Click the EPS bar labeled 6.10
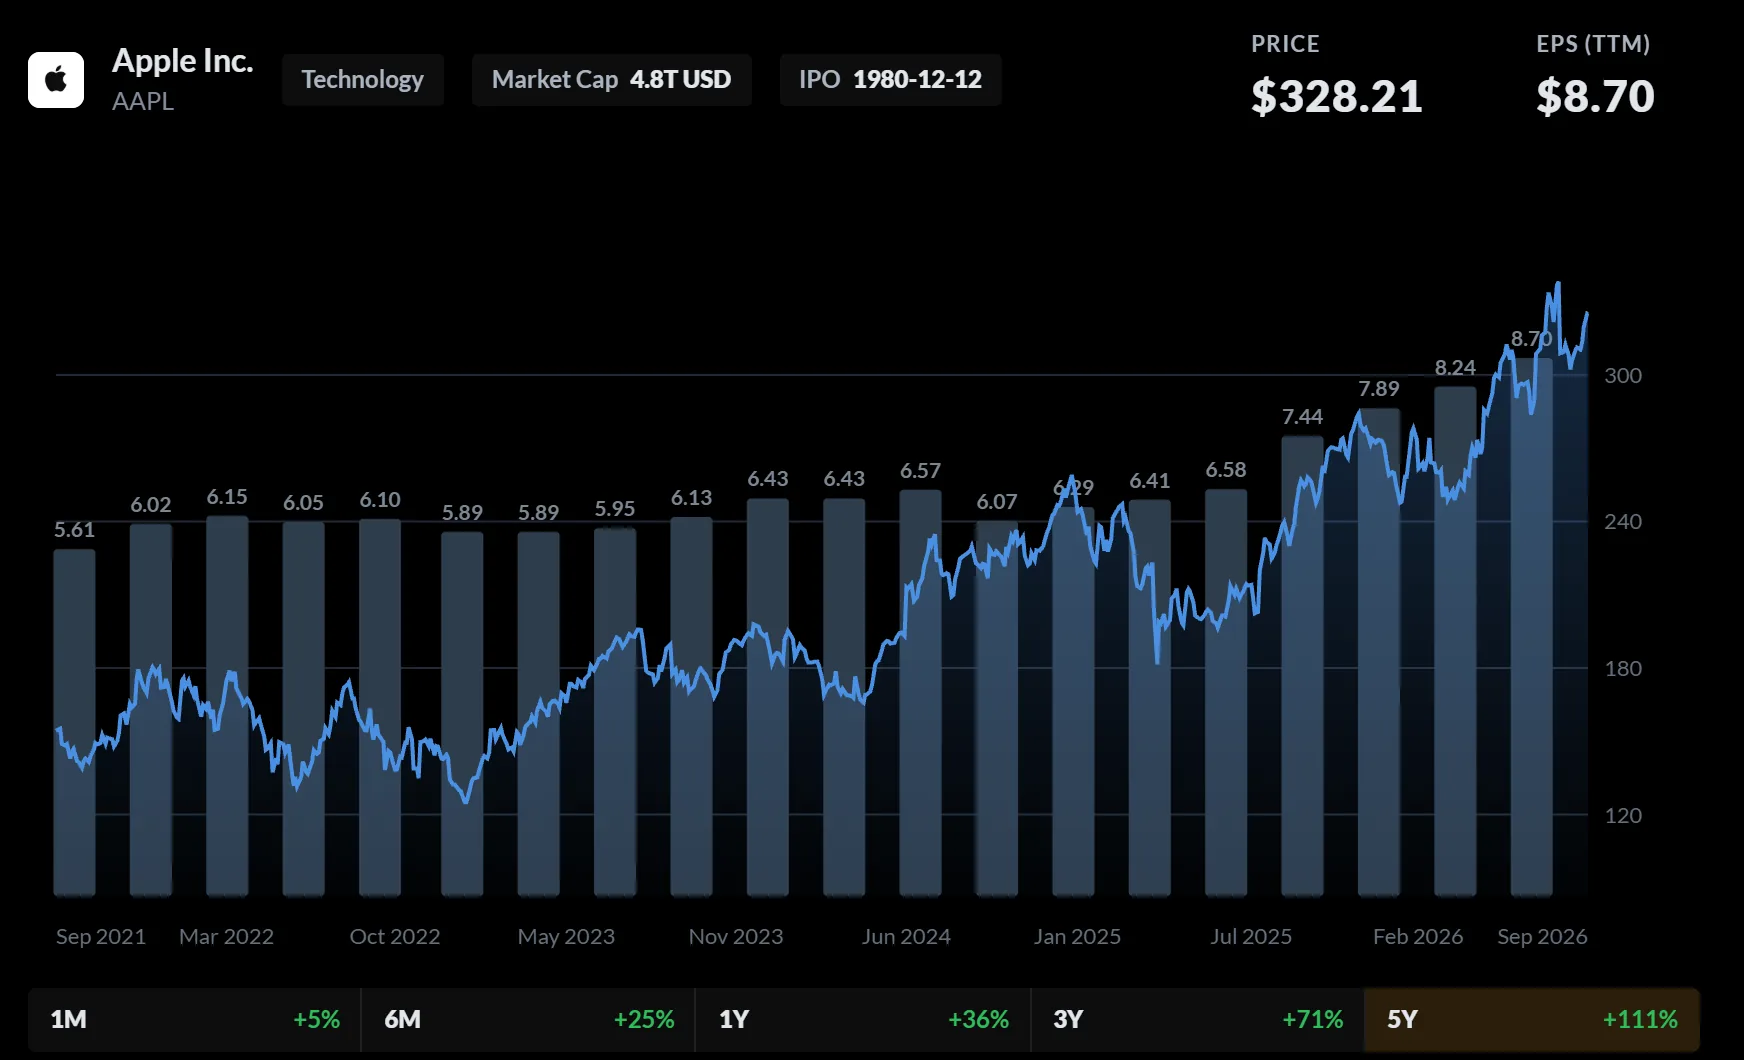The height and width of the screenshot is (1060, 1744). click(380, 708)
